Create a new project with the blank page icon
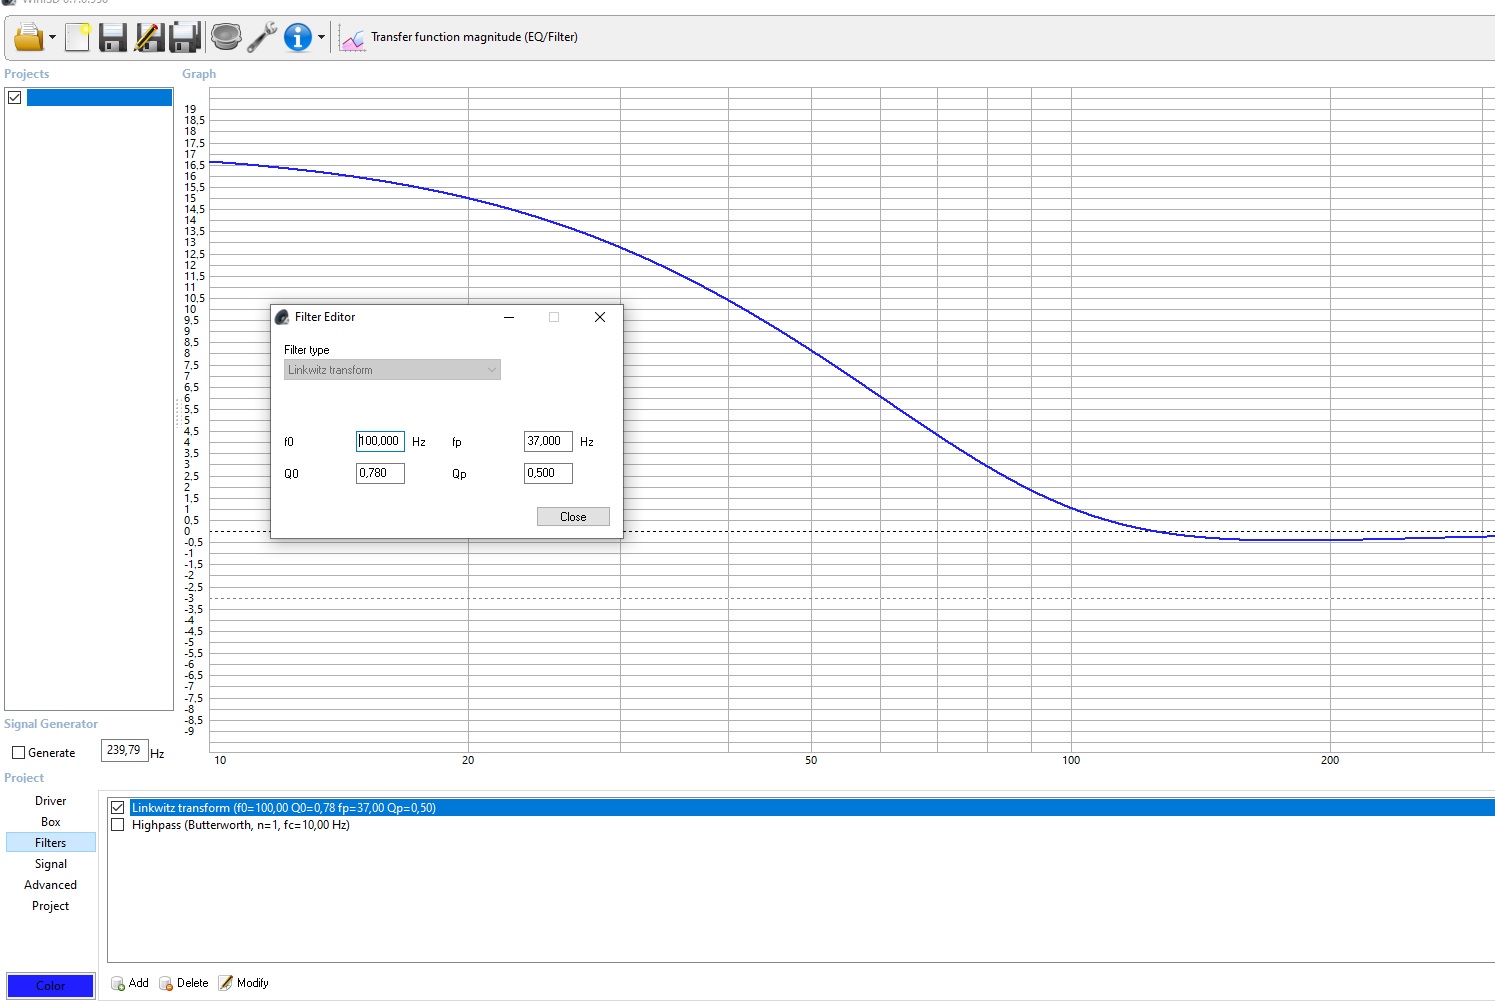The width and height of the screenshot is (1495, 1001). [77, 38]
